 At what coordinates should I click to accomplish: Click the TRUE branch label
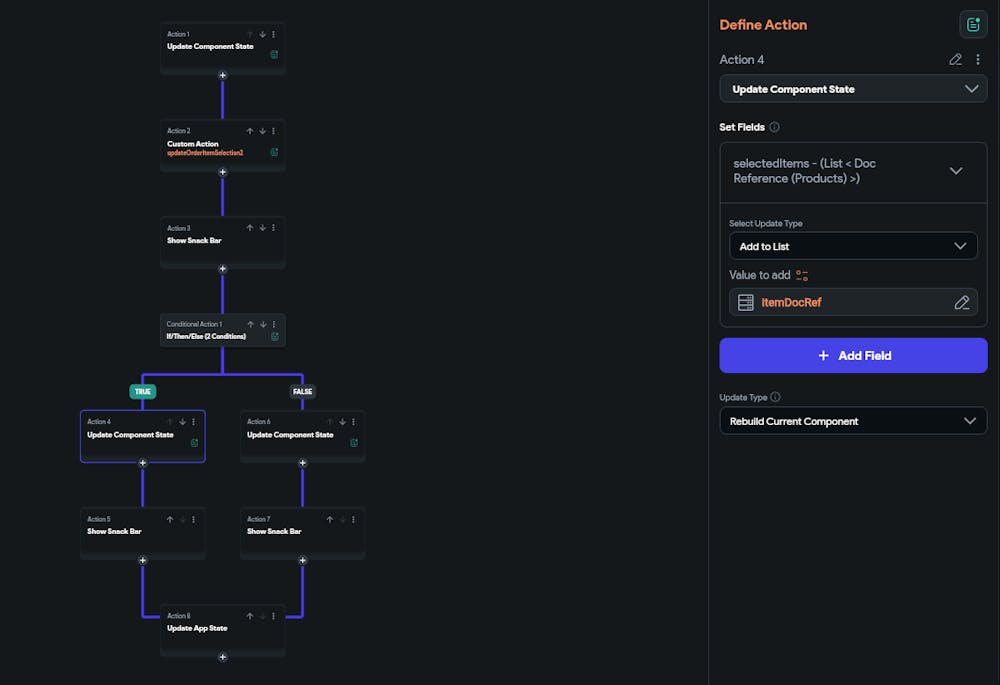[x=143, y=391]
